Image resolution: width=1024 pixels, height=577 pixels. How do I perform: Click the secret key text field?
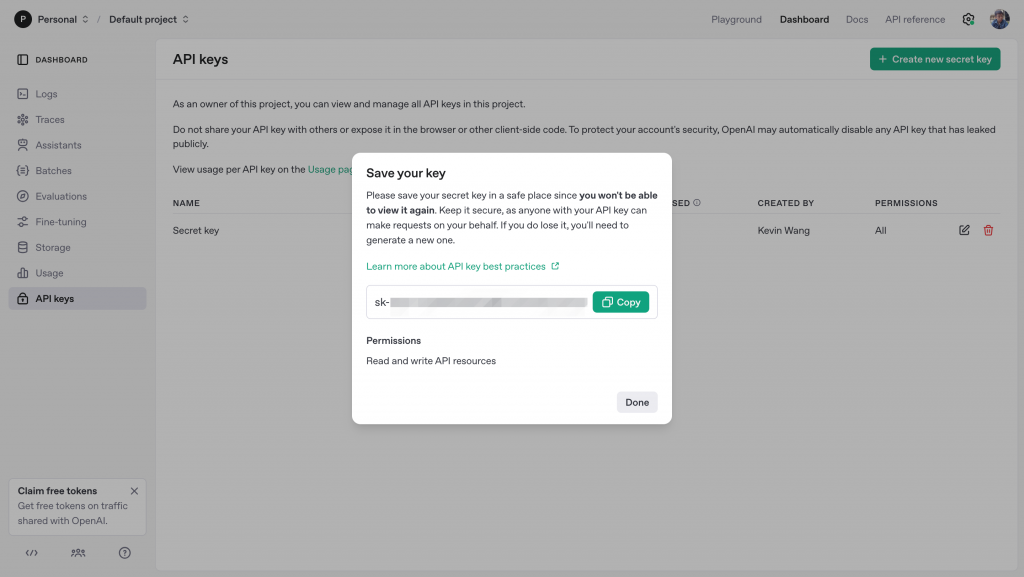click(x=480, y=302)
